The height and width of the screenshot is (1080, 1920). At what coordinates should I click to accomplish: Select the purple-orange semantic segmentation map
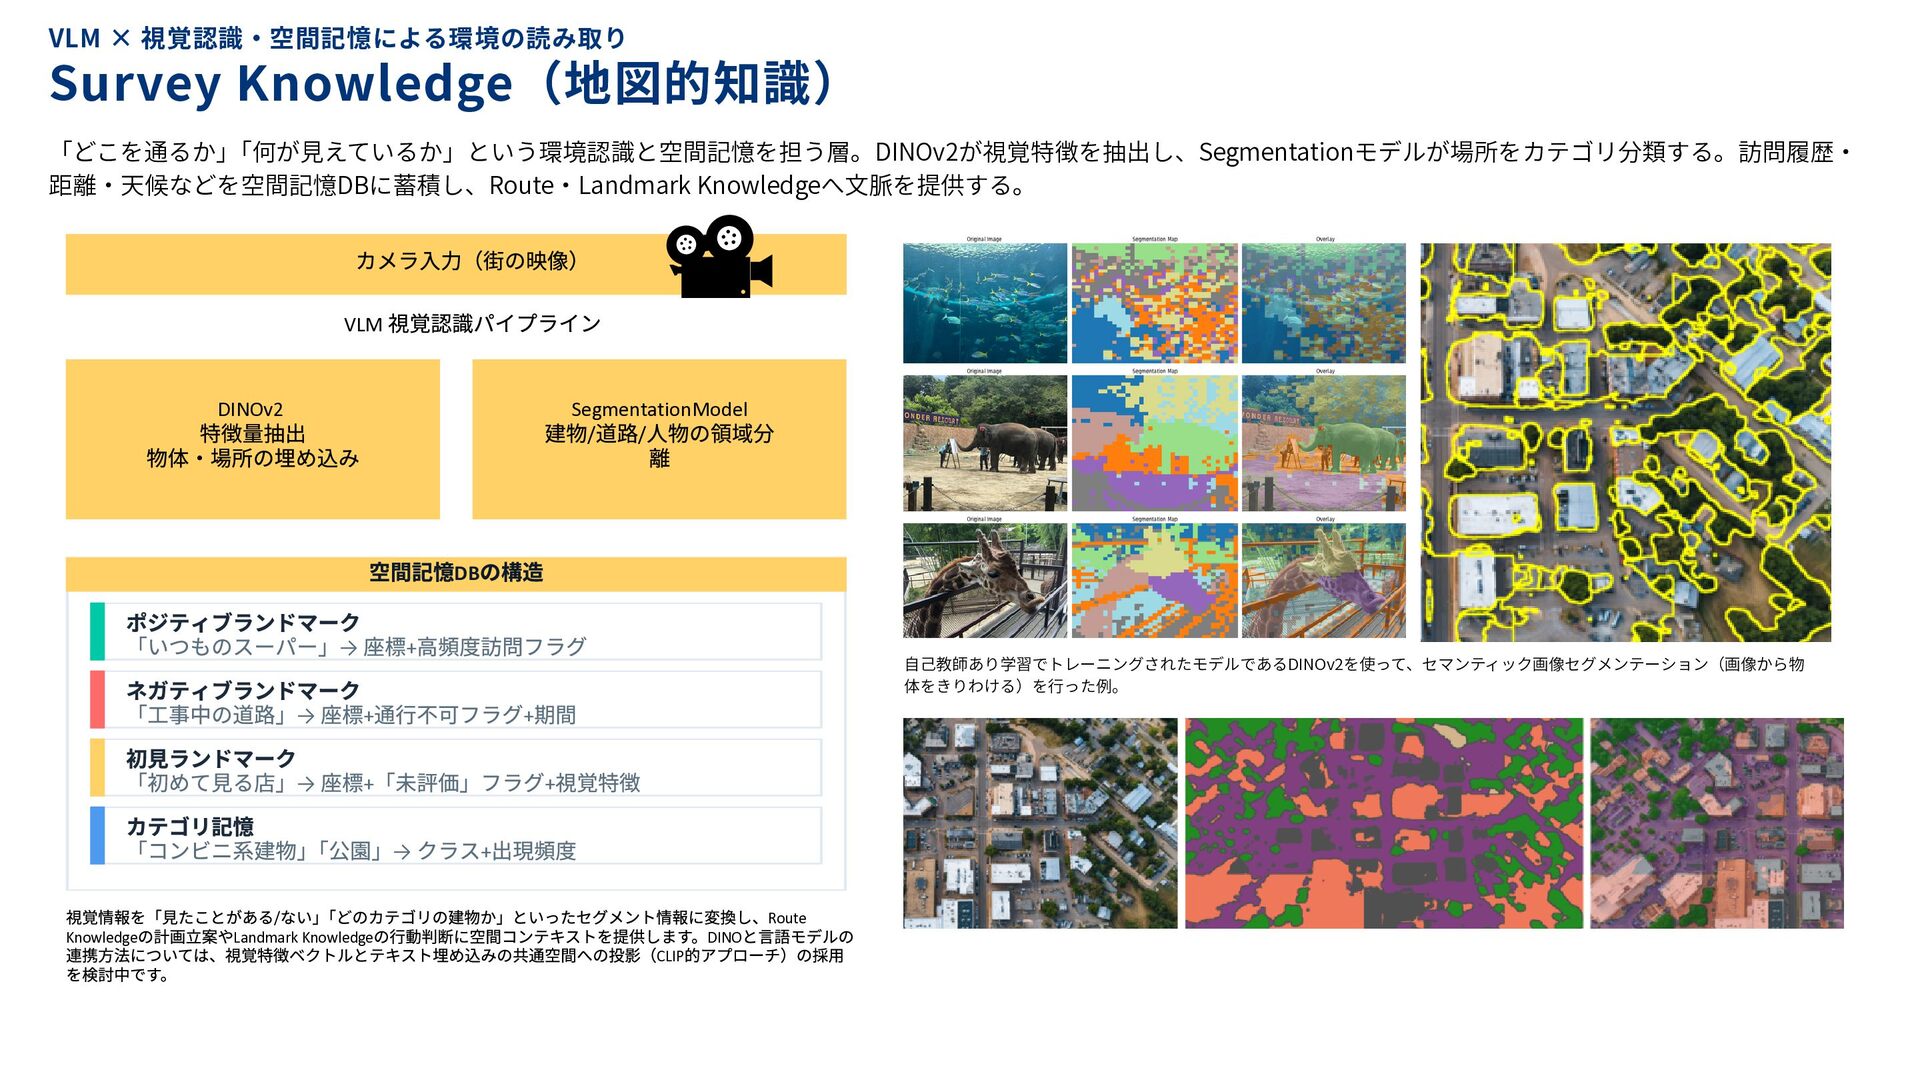coord(1383,822)
